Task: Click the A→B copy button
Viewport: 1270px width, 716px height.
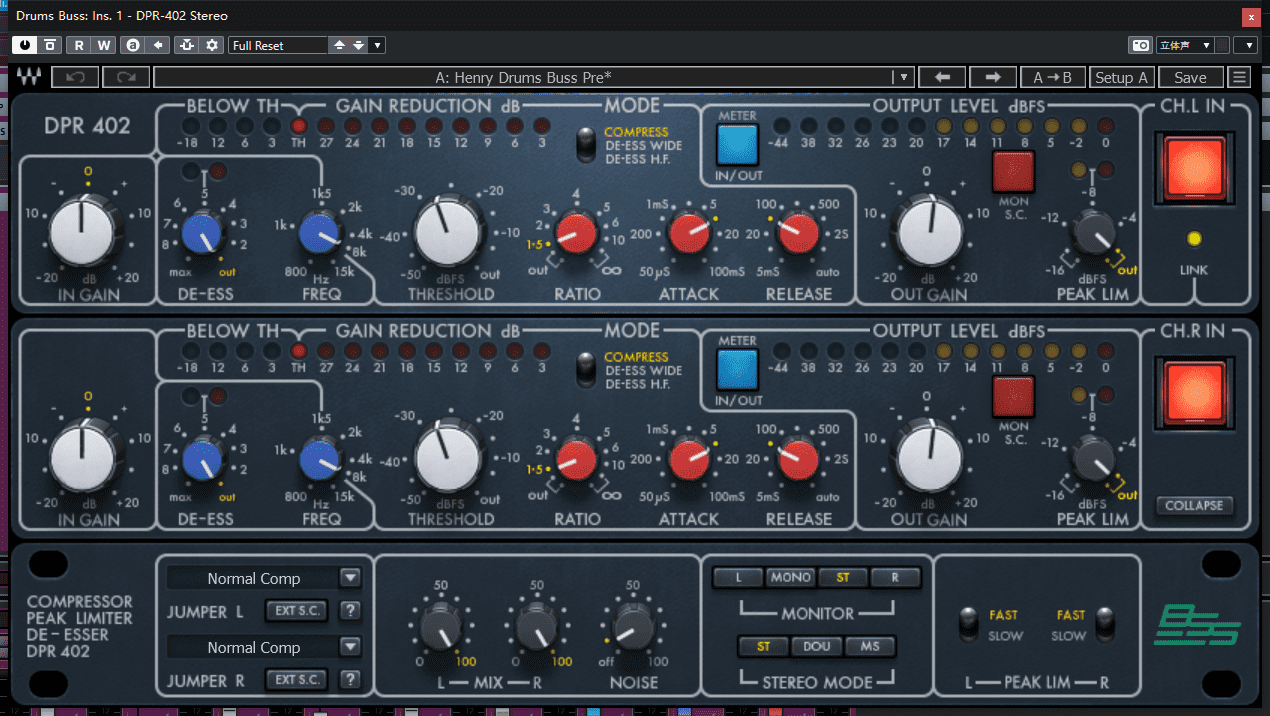Action: [x=1052, y=77]
